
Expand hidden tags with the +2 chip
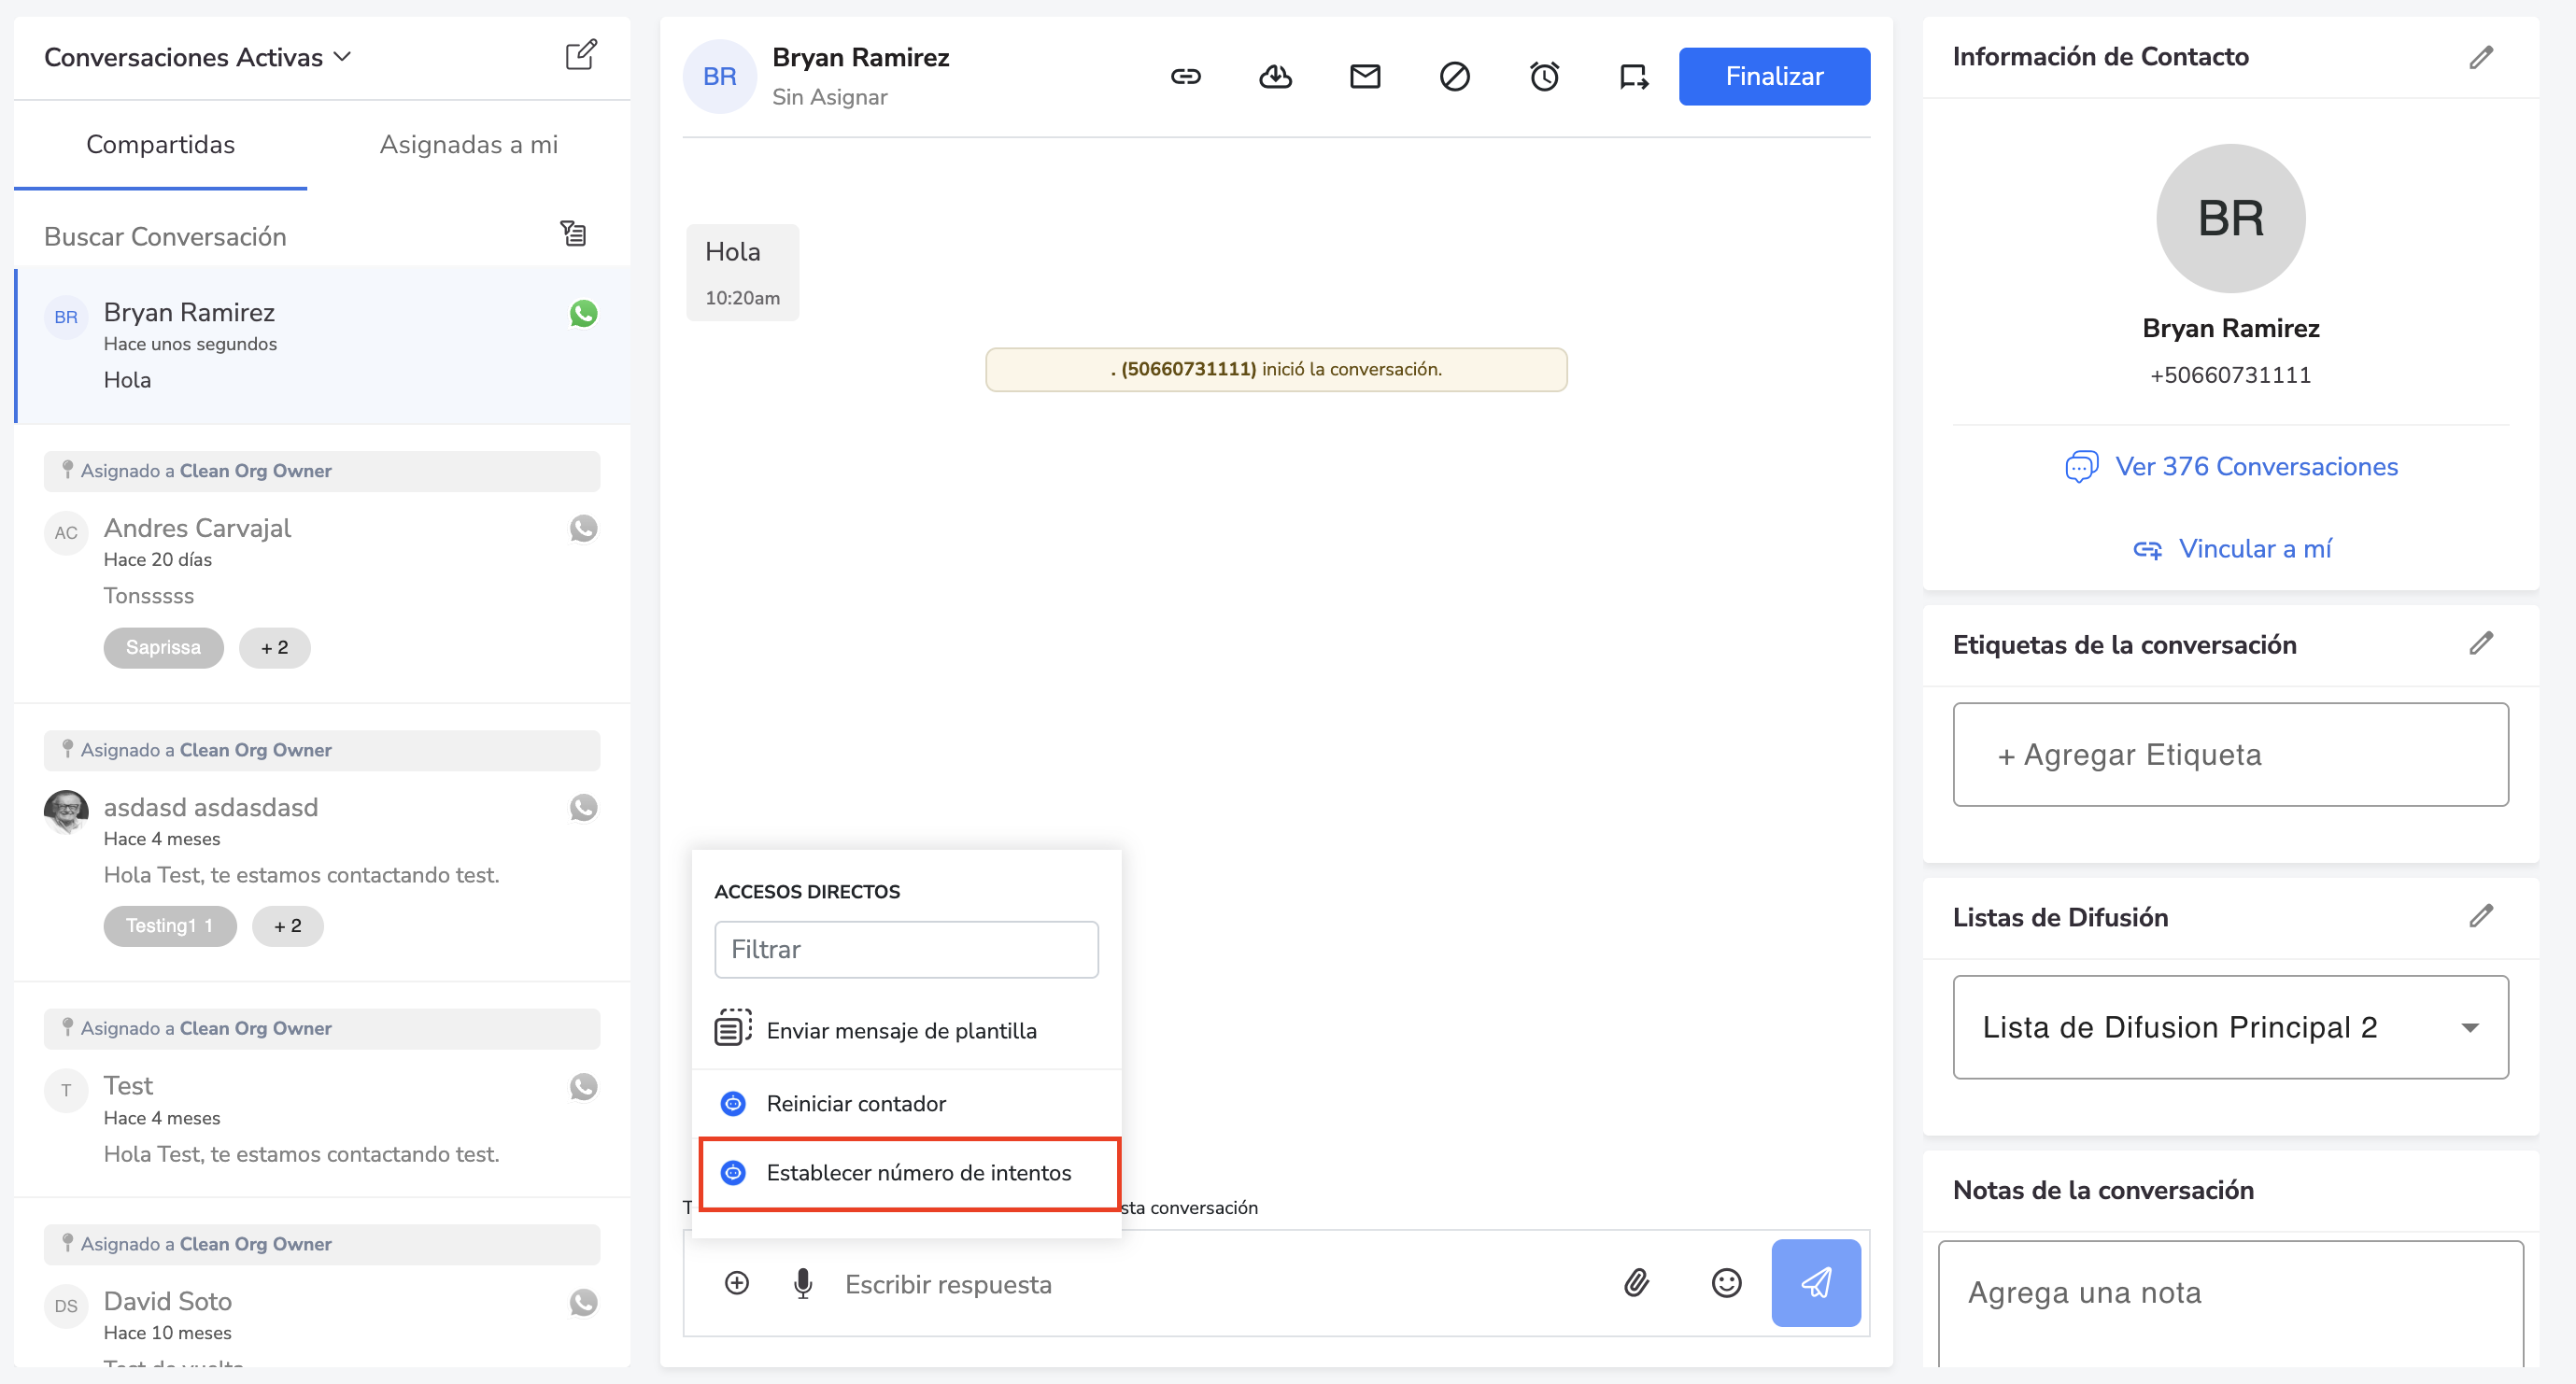tap(274, 647)
